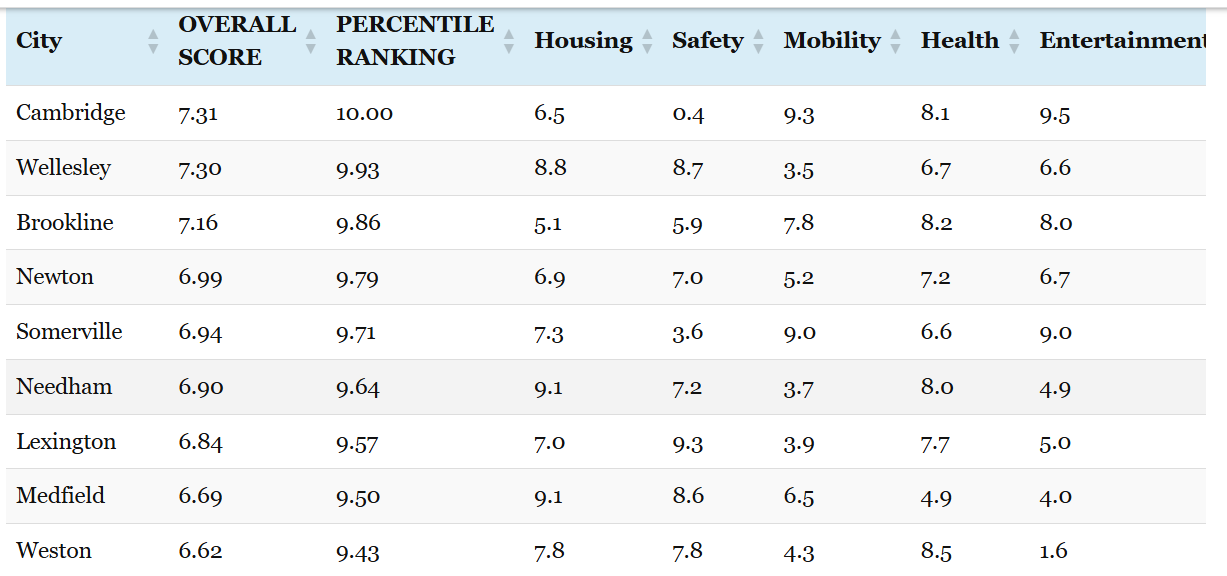Viewport: 1227px width, 576px height.
Task: Click the Health column sort arrows
Action: [1014, 41]
